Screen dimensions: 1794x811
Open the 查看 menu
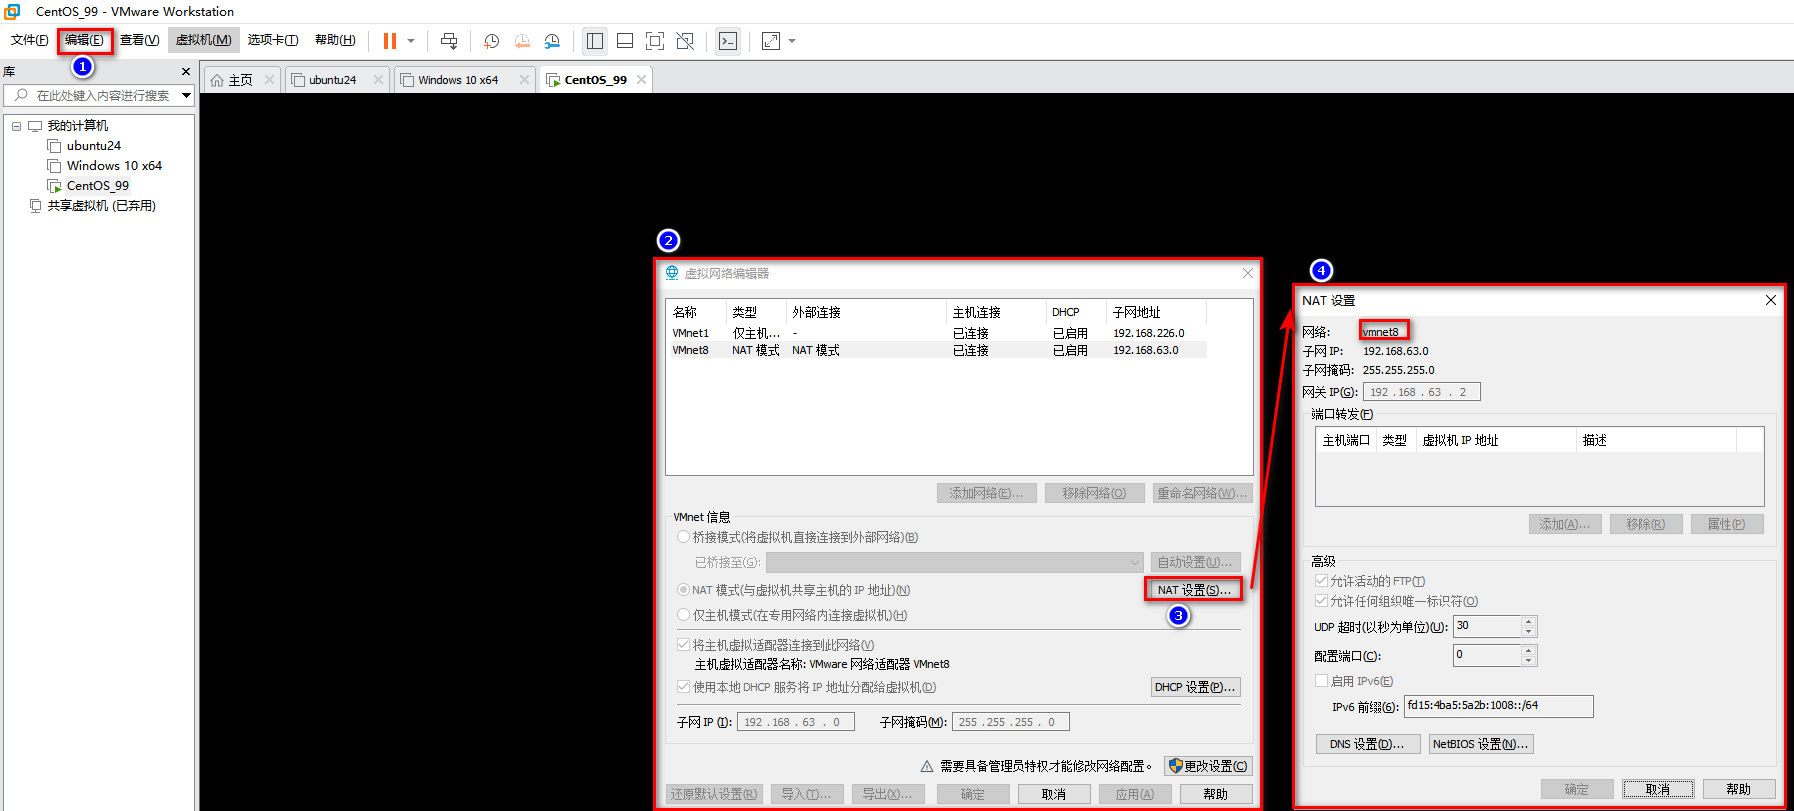pos(139,40)
